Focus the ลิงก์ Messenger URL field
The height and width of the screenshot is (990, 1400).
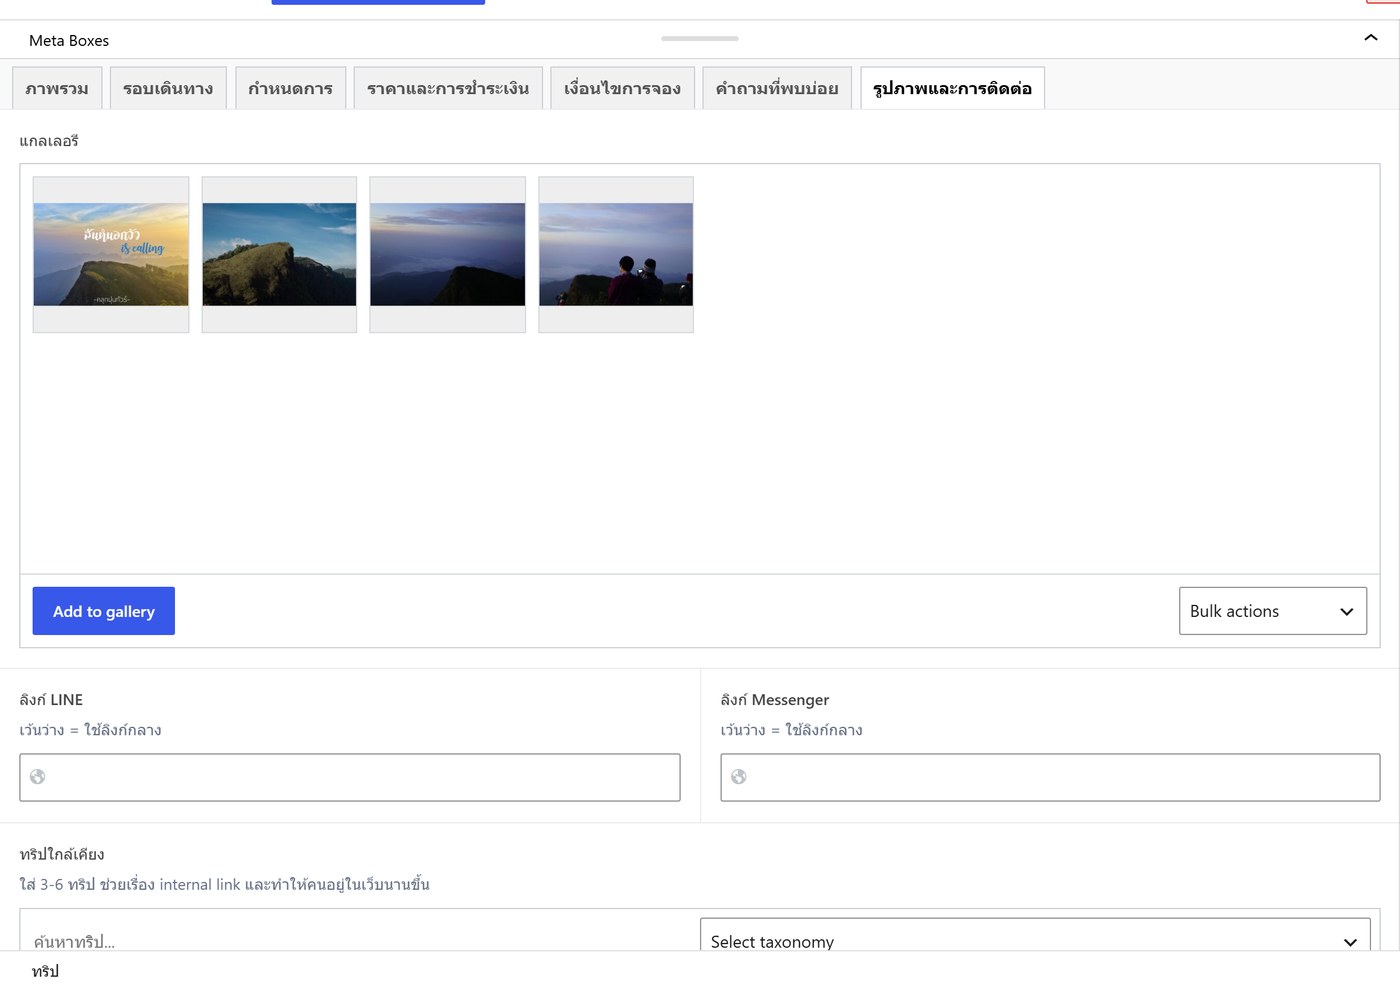coord(1050,777)
